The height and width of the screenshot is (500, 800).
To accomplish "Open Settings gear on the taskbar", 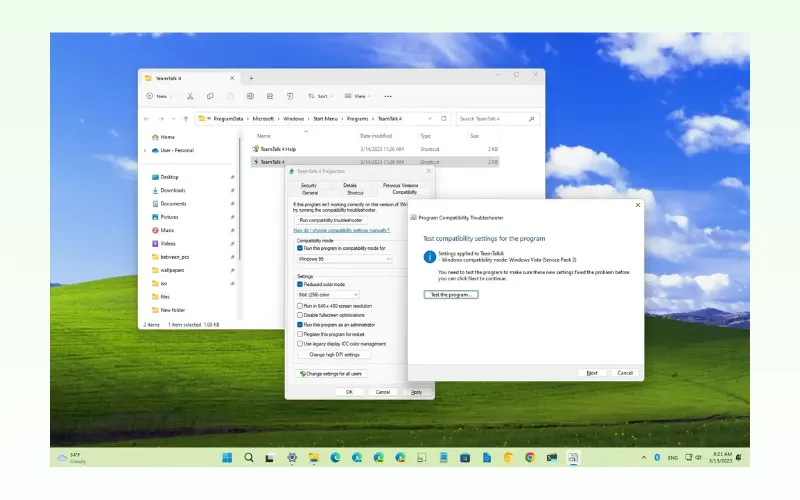I will 292,458.
